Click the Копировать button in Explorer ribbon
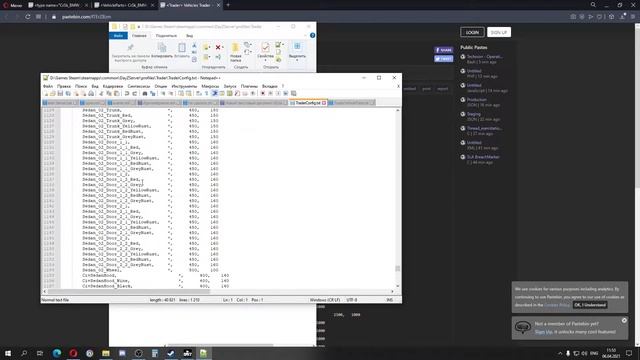Screen dimensions: 640x360 pyautogui.click(x=162, y=51)
